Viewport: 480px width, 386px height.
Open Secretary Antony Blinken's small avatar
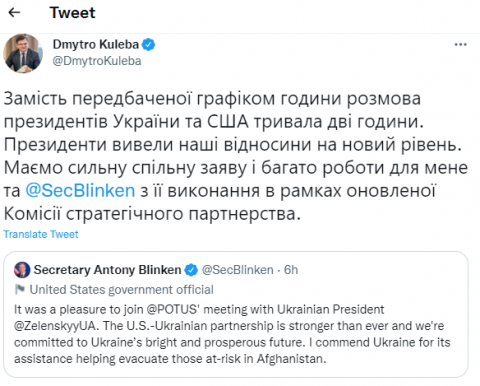coord(22,270)
